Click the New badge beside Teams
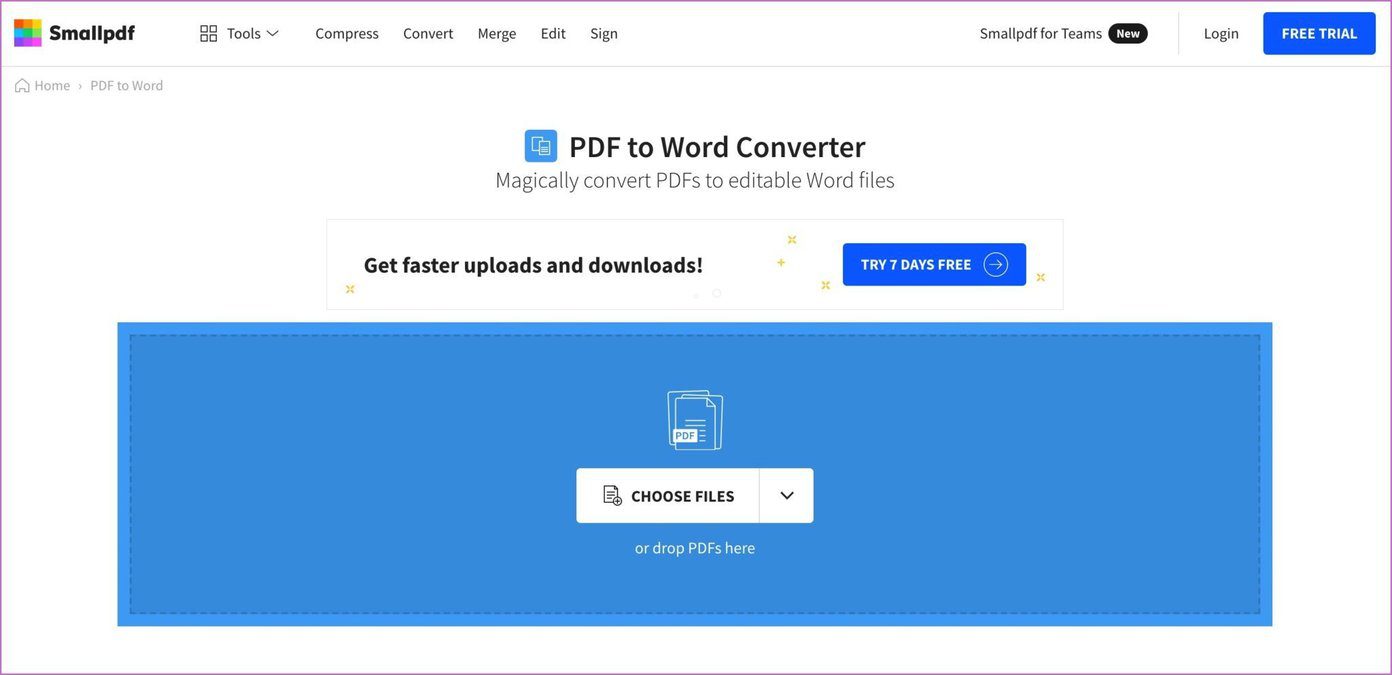Image resolution: width=1392 pixels, height=675 pixels. click(x=1128, y=33)
